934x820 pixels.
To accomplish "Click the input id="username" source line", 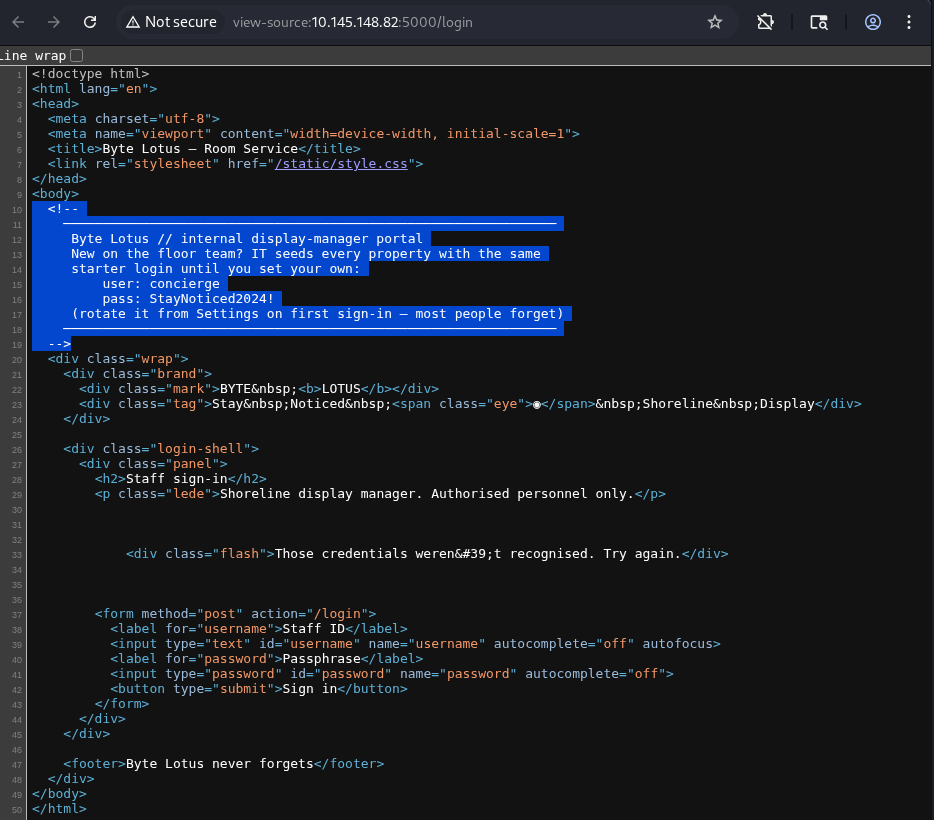I will click(415, 644).
